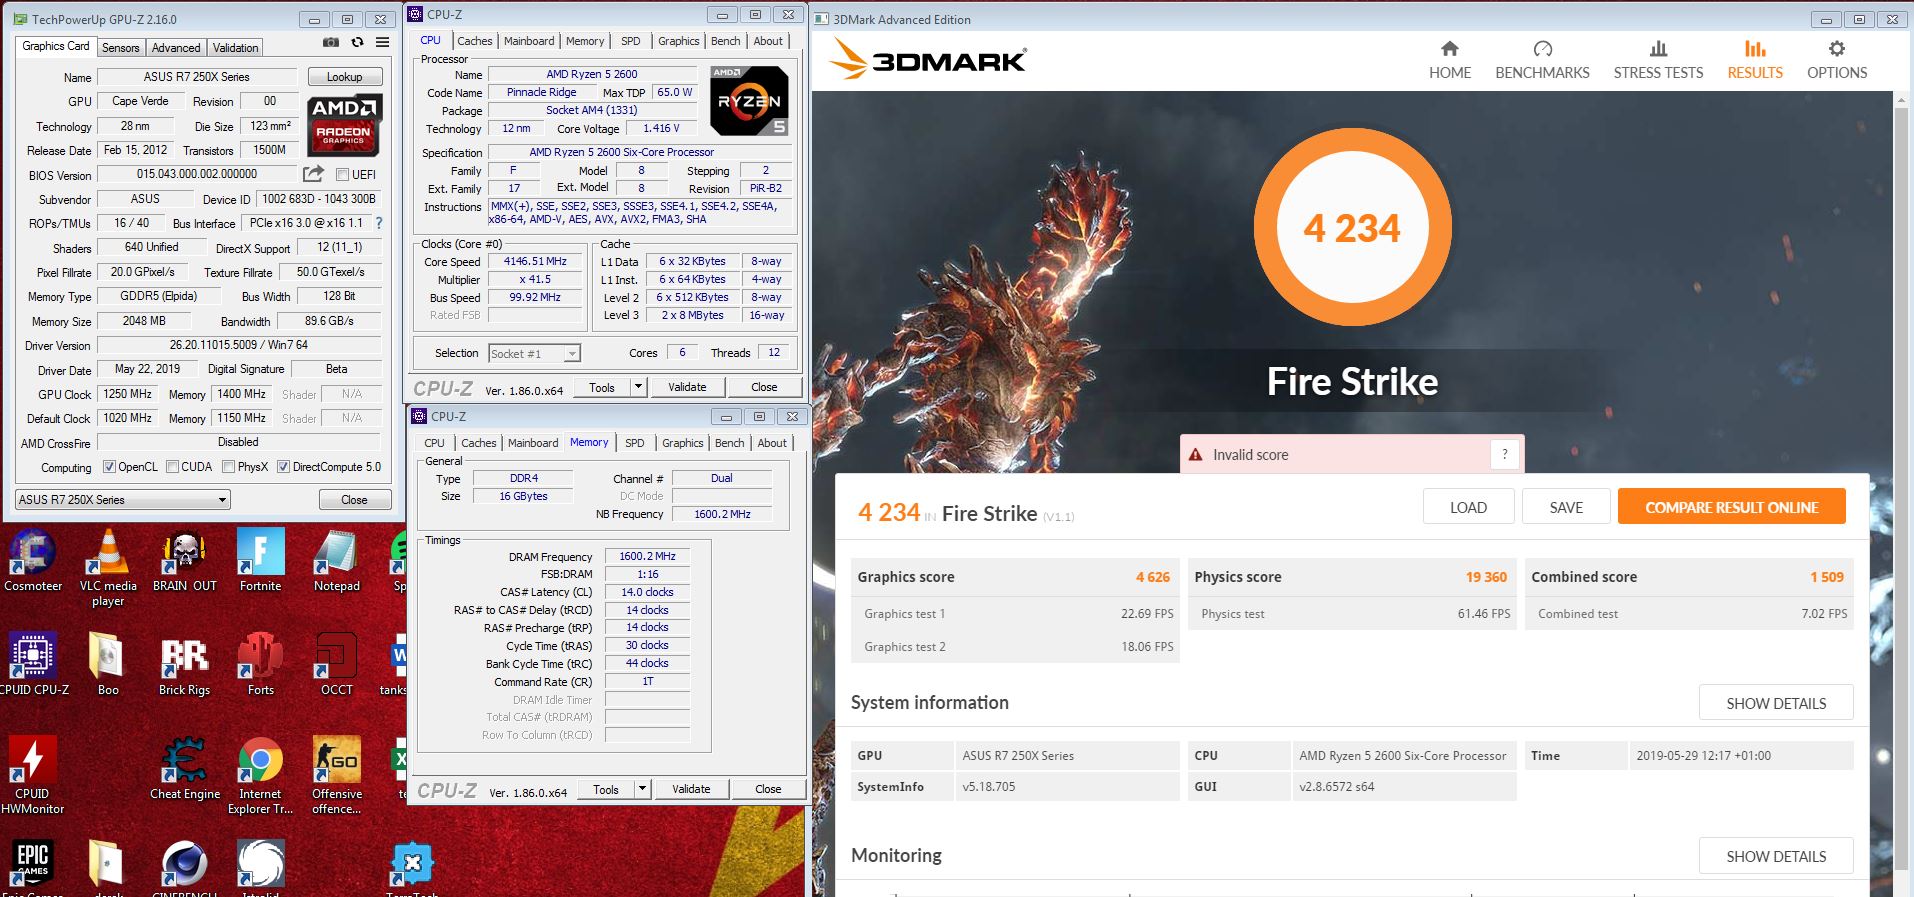Open 3DMark Results section
Image resolution: width=1914 pixels, height=897 pixels.
point(1755,60)
